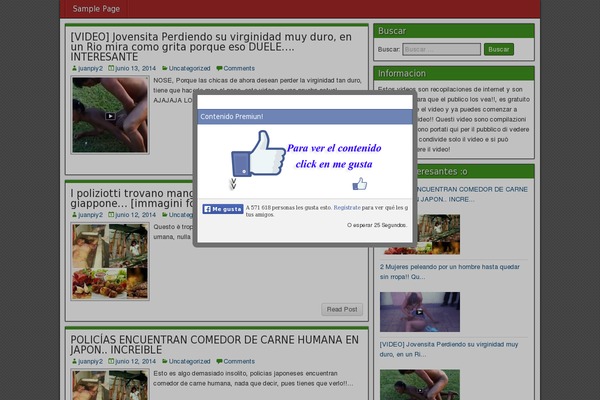This screenshot has width=600, height=400.
Task: Click 'Para ver el contenido' popup text
Action: click(x=334, y=148)
